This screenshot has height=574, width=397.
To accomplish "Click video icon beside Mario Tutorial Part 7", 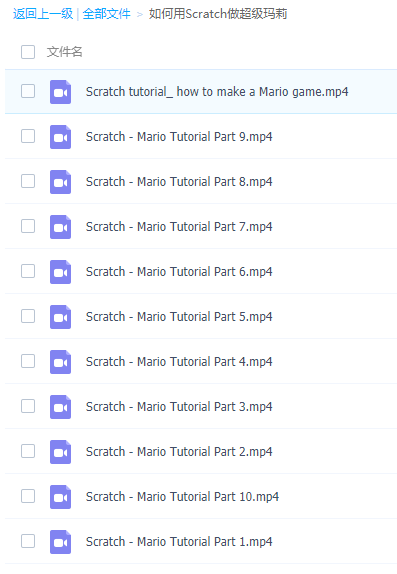I will coord(60,227).
